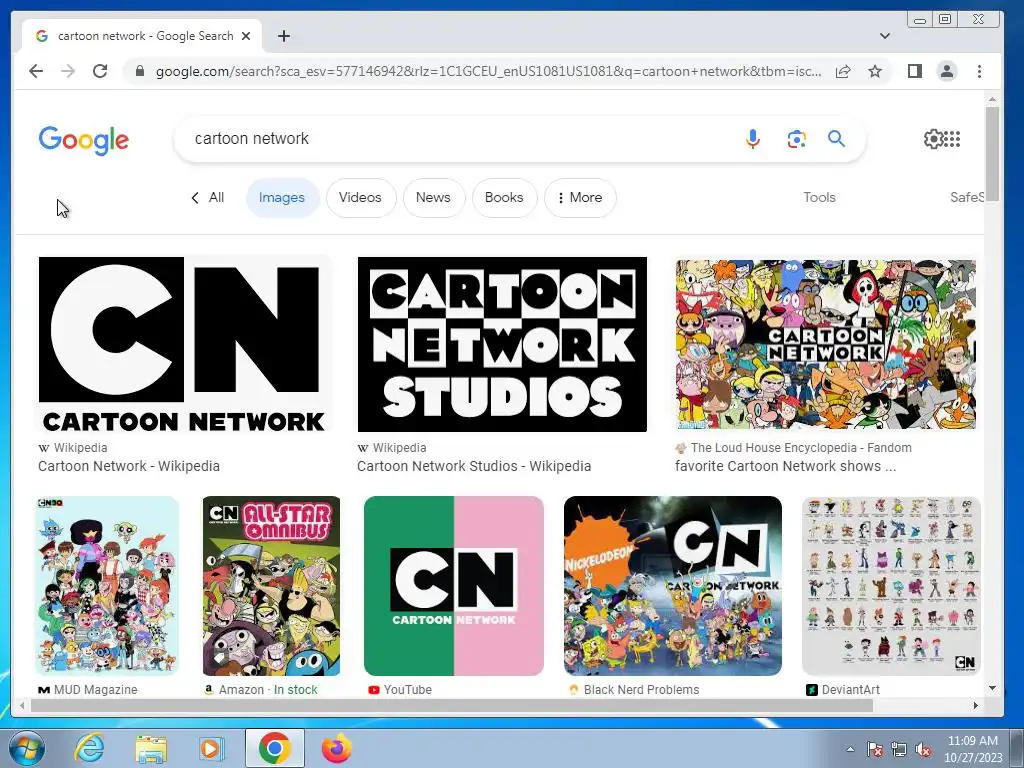Open a new tab
The width and height of the screenshot is (1024, 768).
[x=283, y=36]
